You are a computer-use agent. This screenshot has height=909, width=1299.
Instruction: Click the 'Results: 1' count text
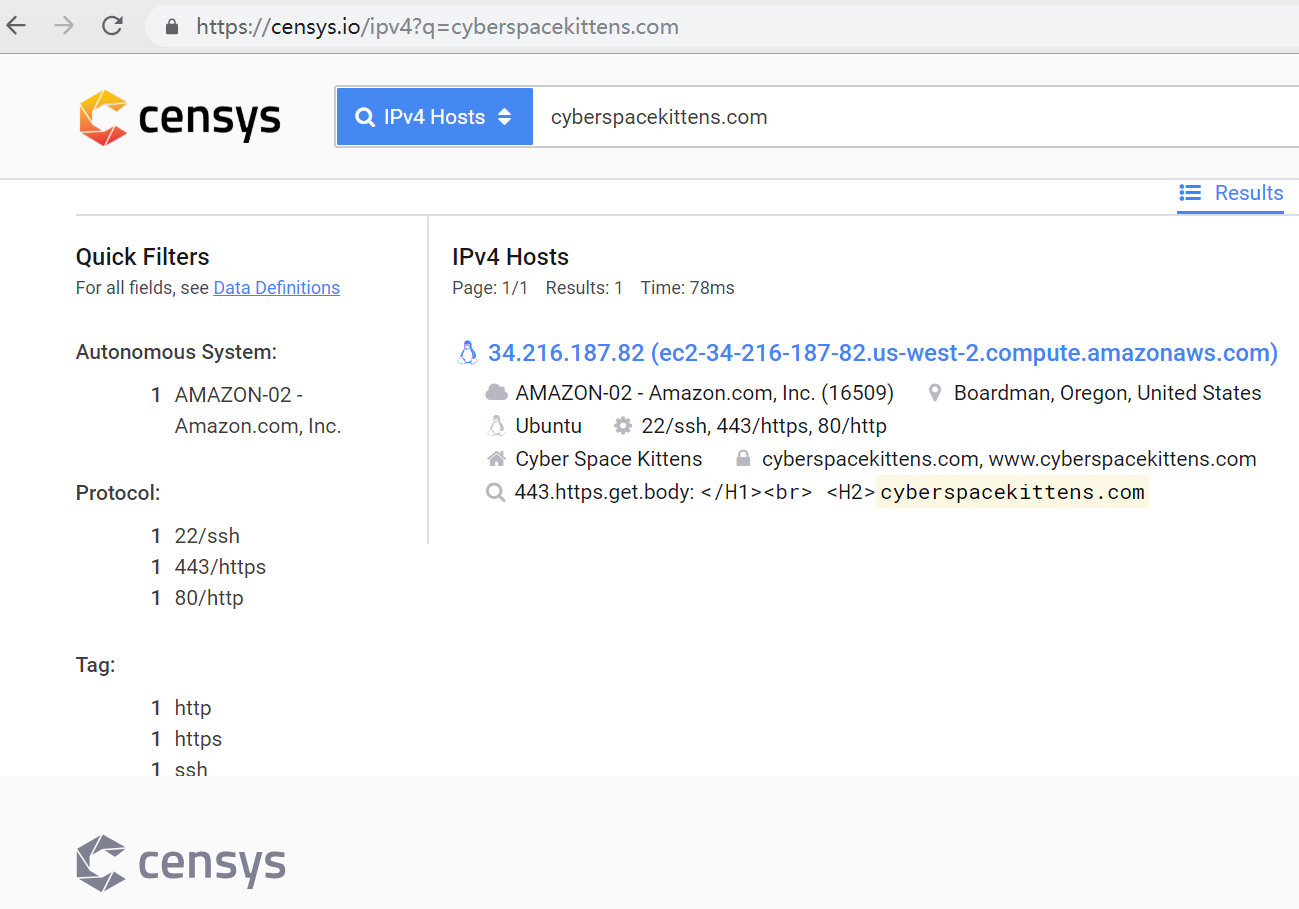[x=584, y=288]
